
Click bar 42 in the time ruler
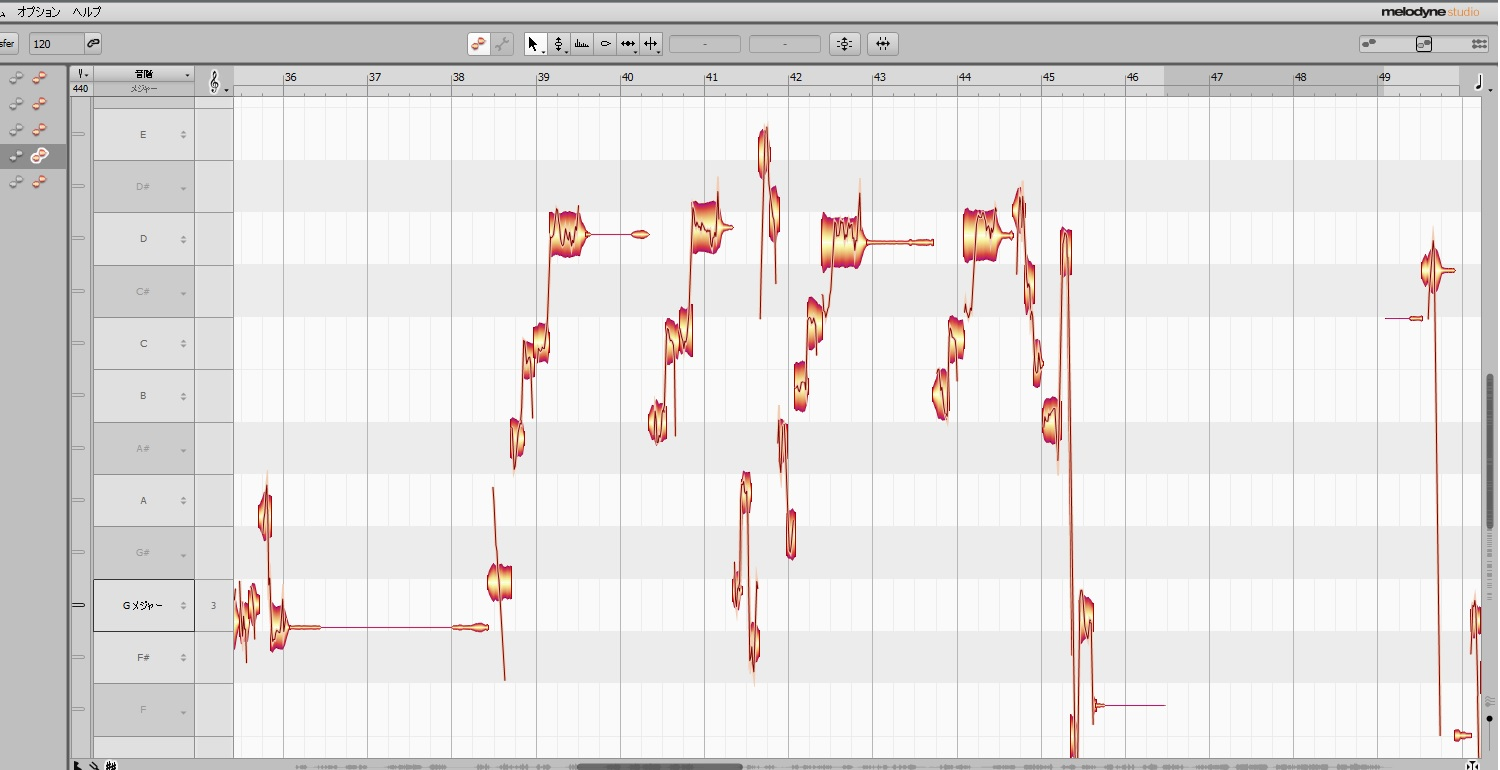[795, 77]
